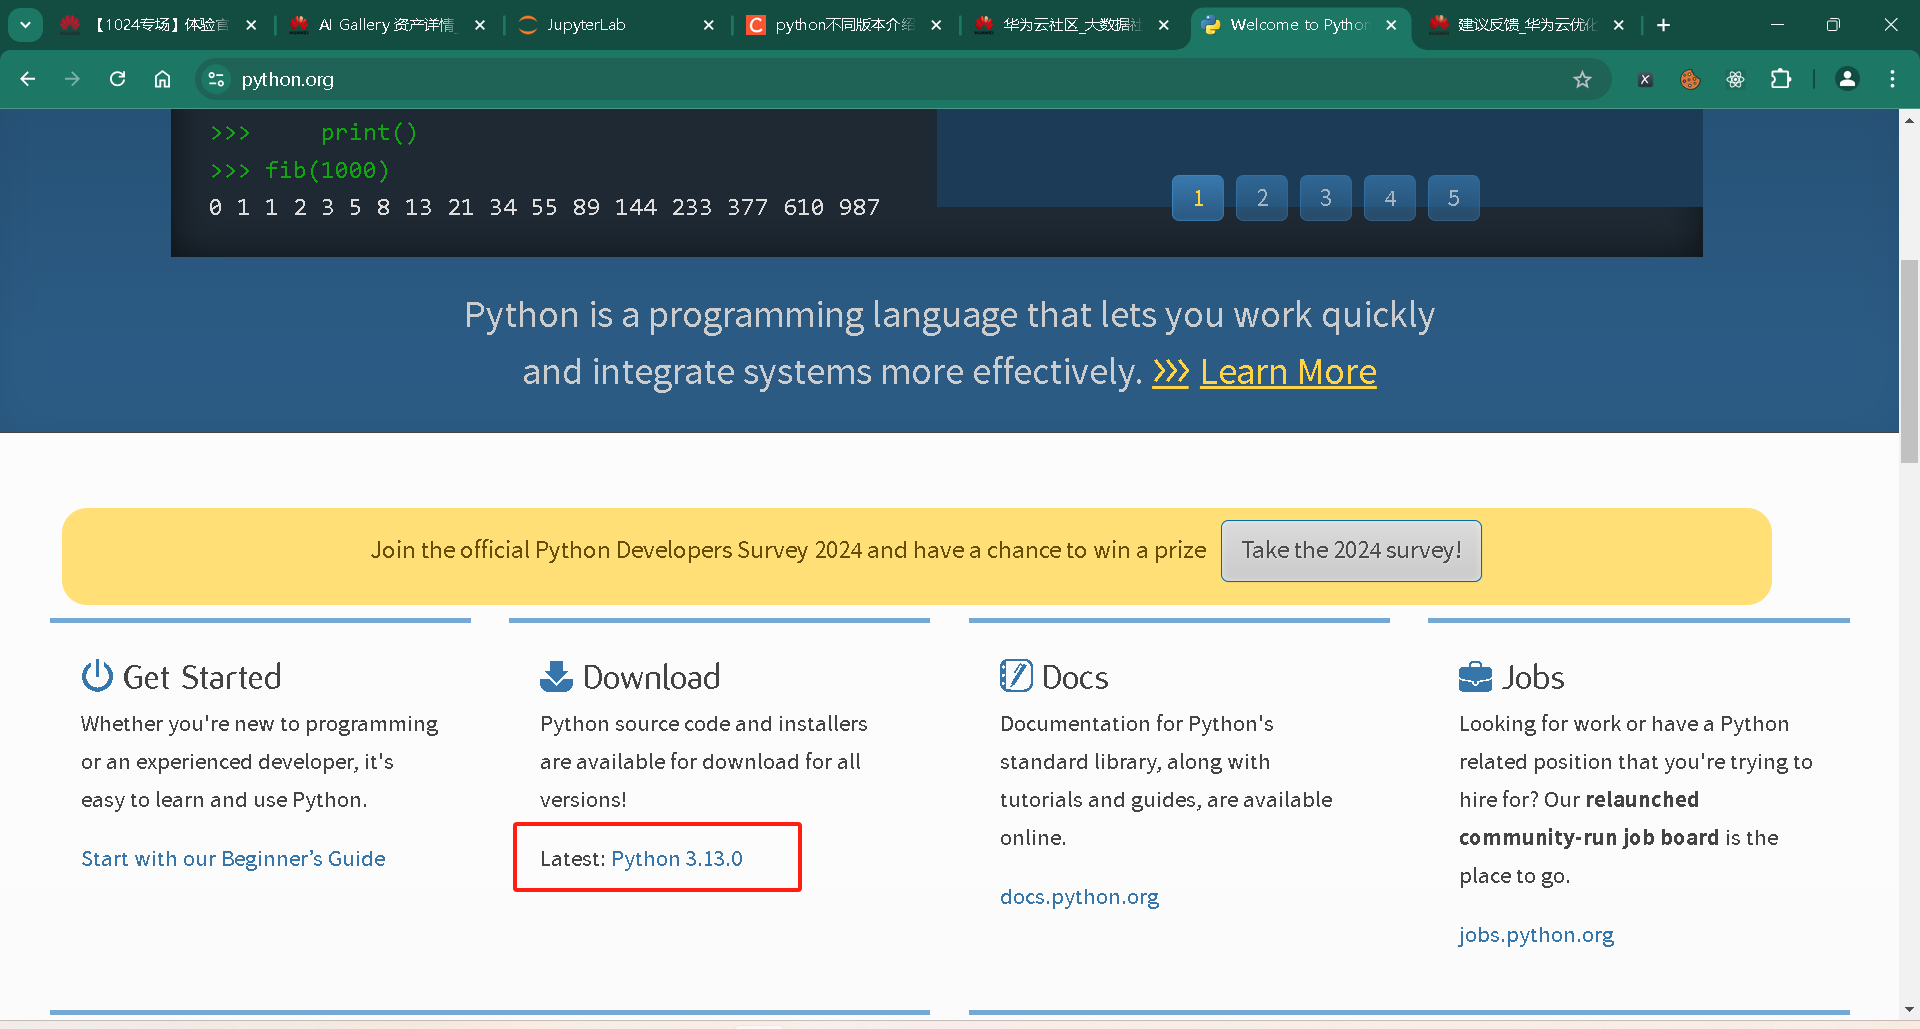Click the page vertical scrollbar thumb
This screenshot has width=1920, height=1029.
[1909, 360]
